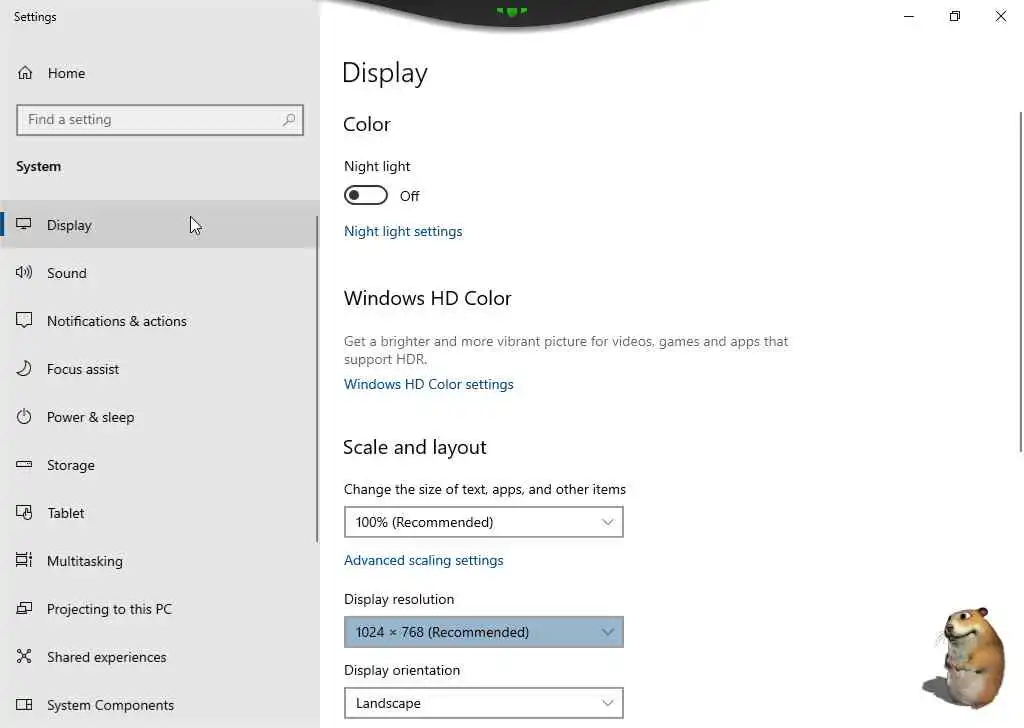Open Projecting to this PC settings
Viewport: 1024px width, 728px height.
coord(159,609)
